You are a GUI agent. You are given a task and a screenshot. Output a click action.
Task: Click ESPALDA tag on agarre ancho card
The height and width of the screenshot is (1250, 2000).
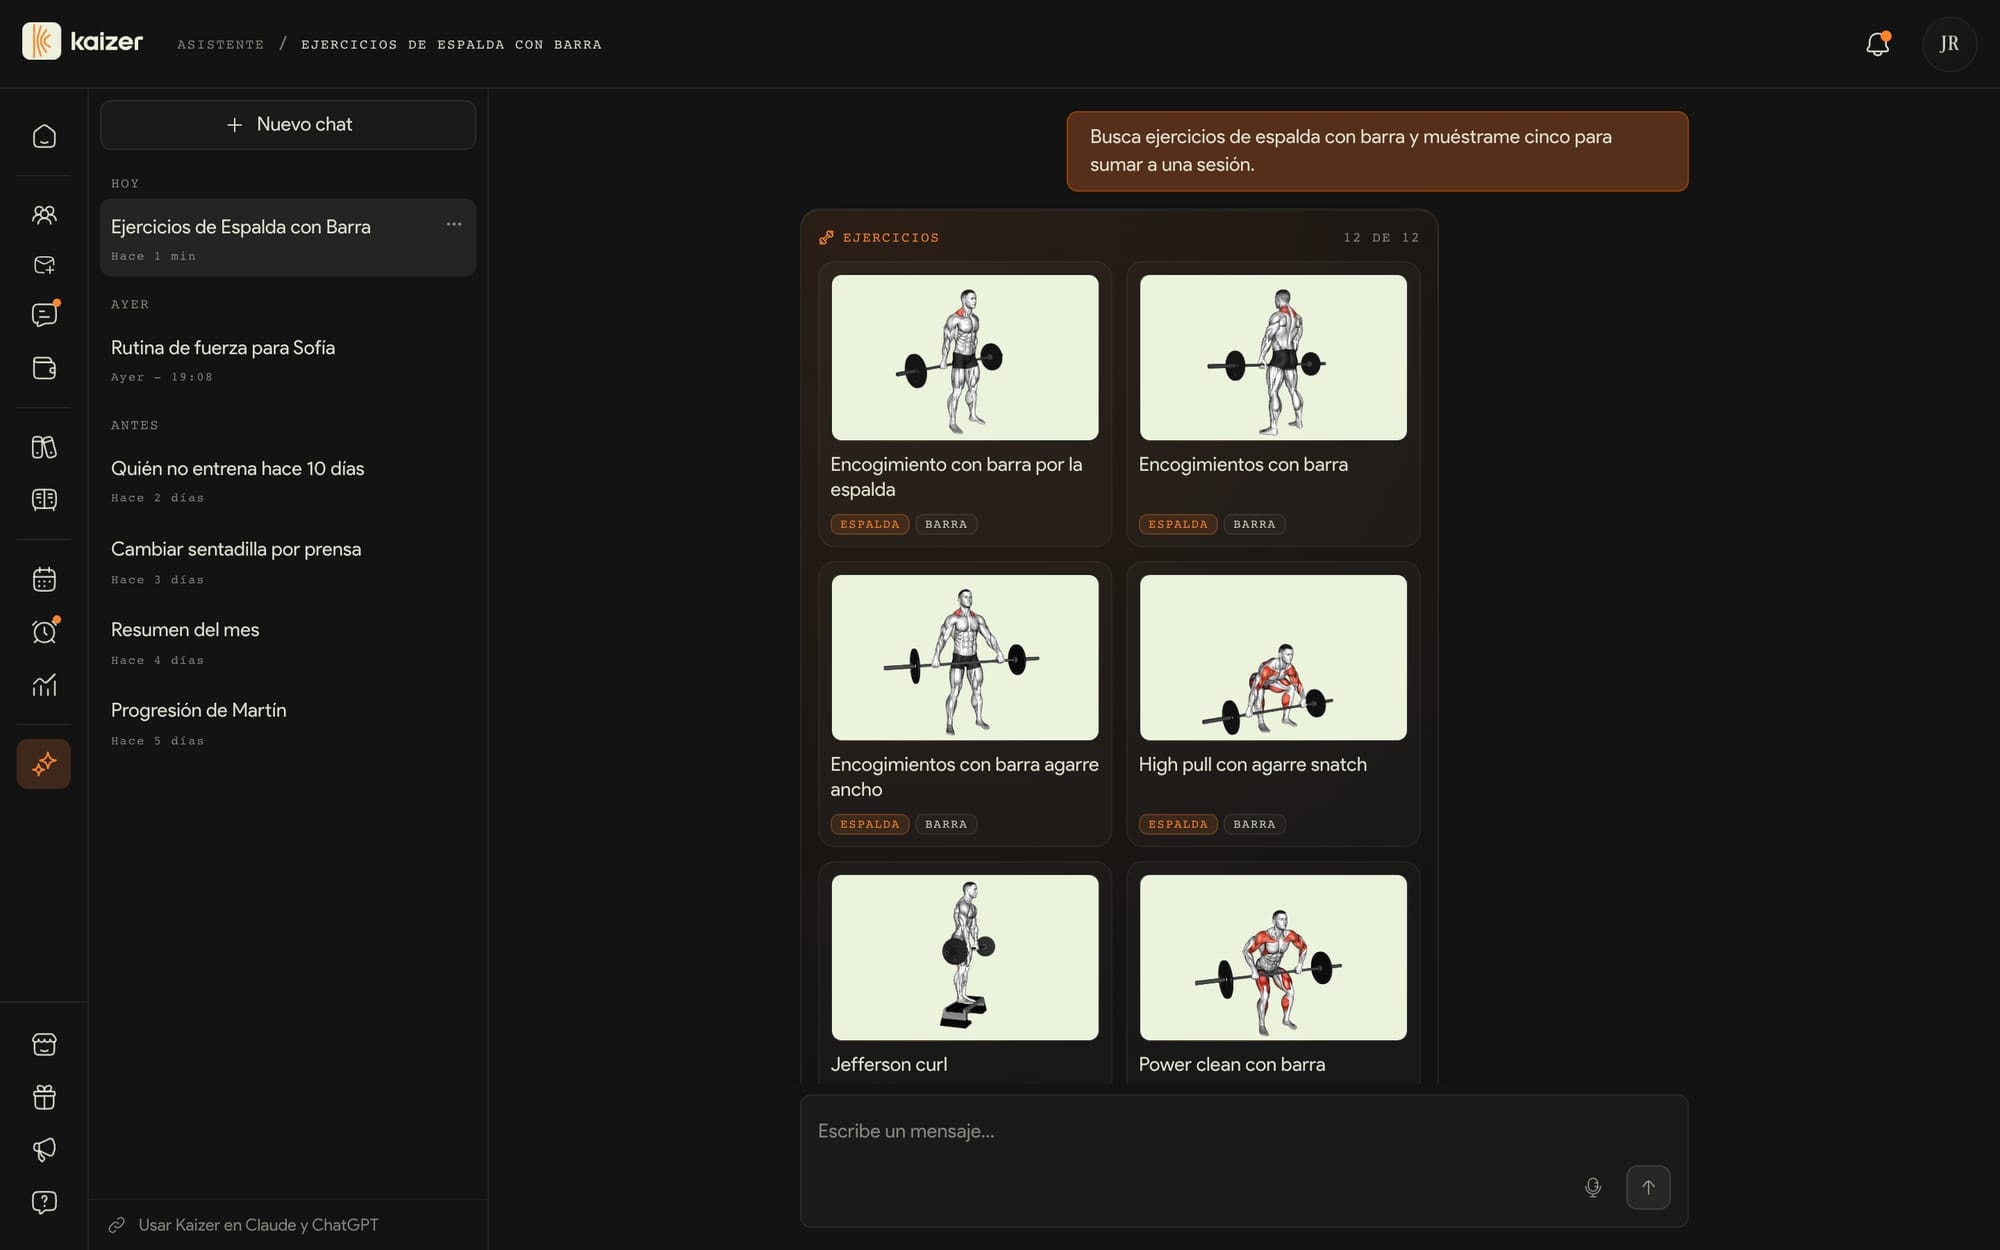869,825
